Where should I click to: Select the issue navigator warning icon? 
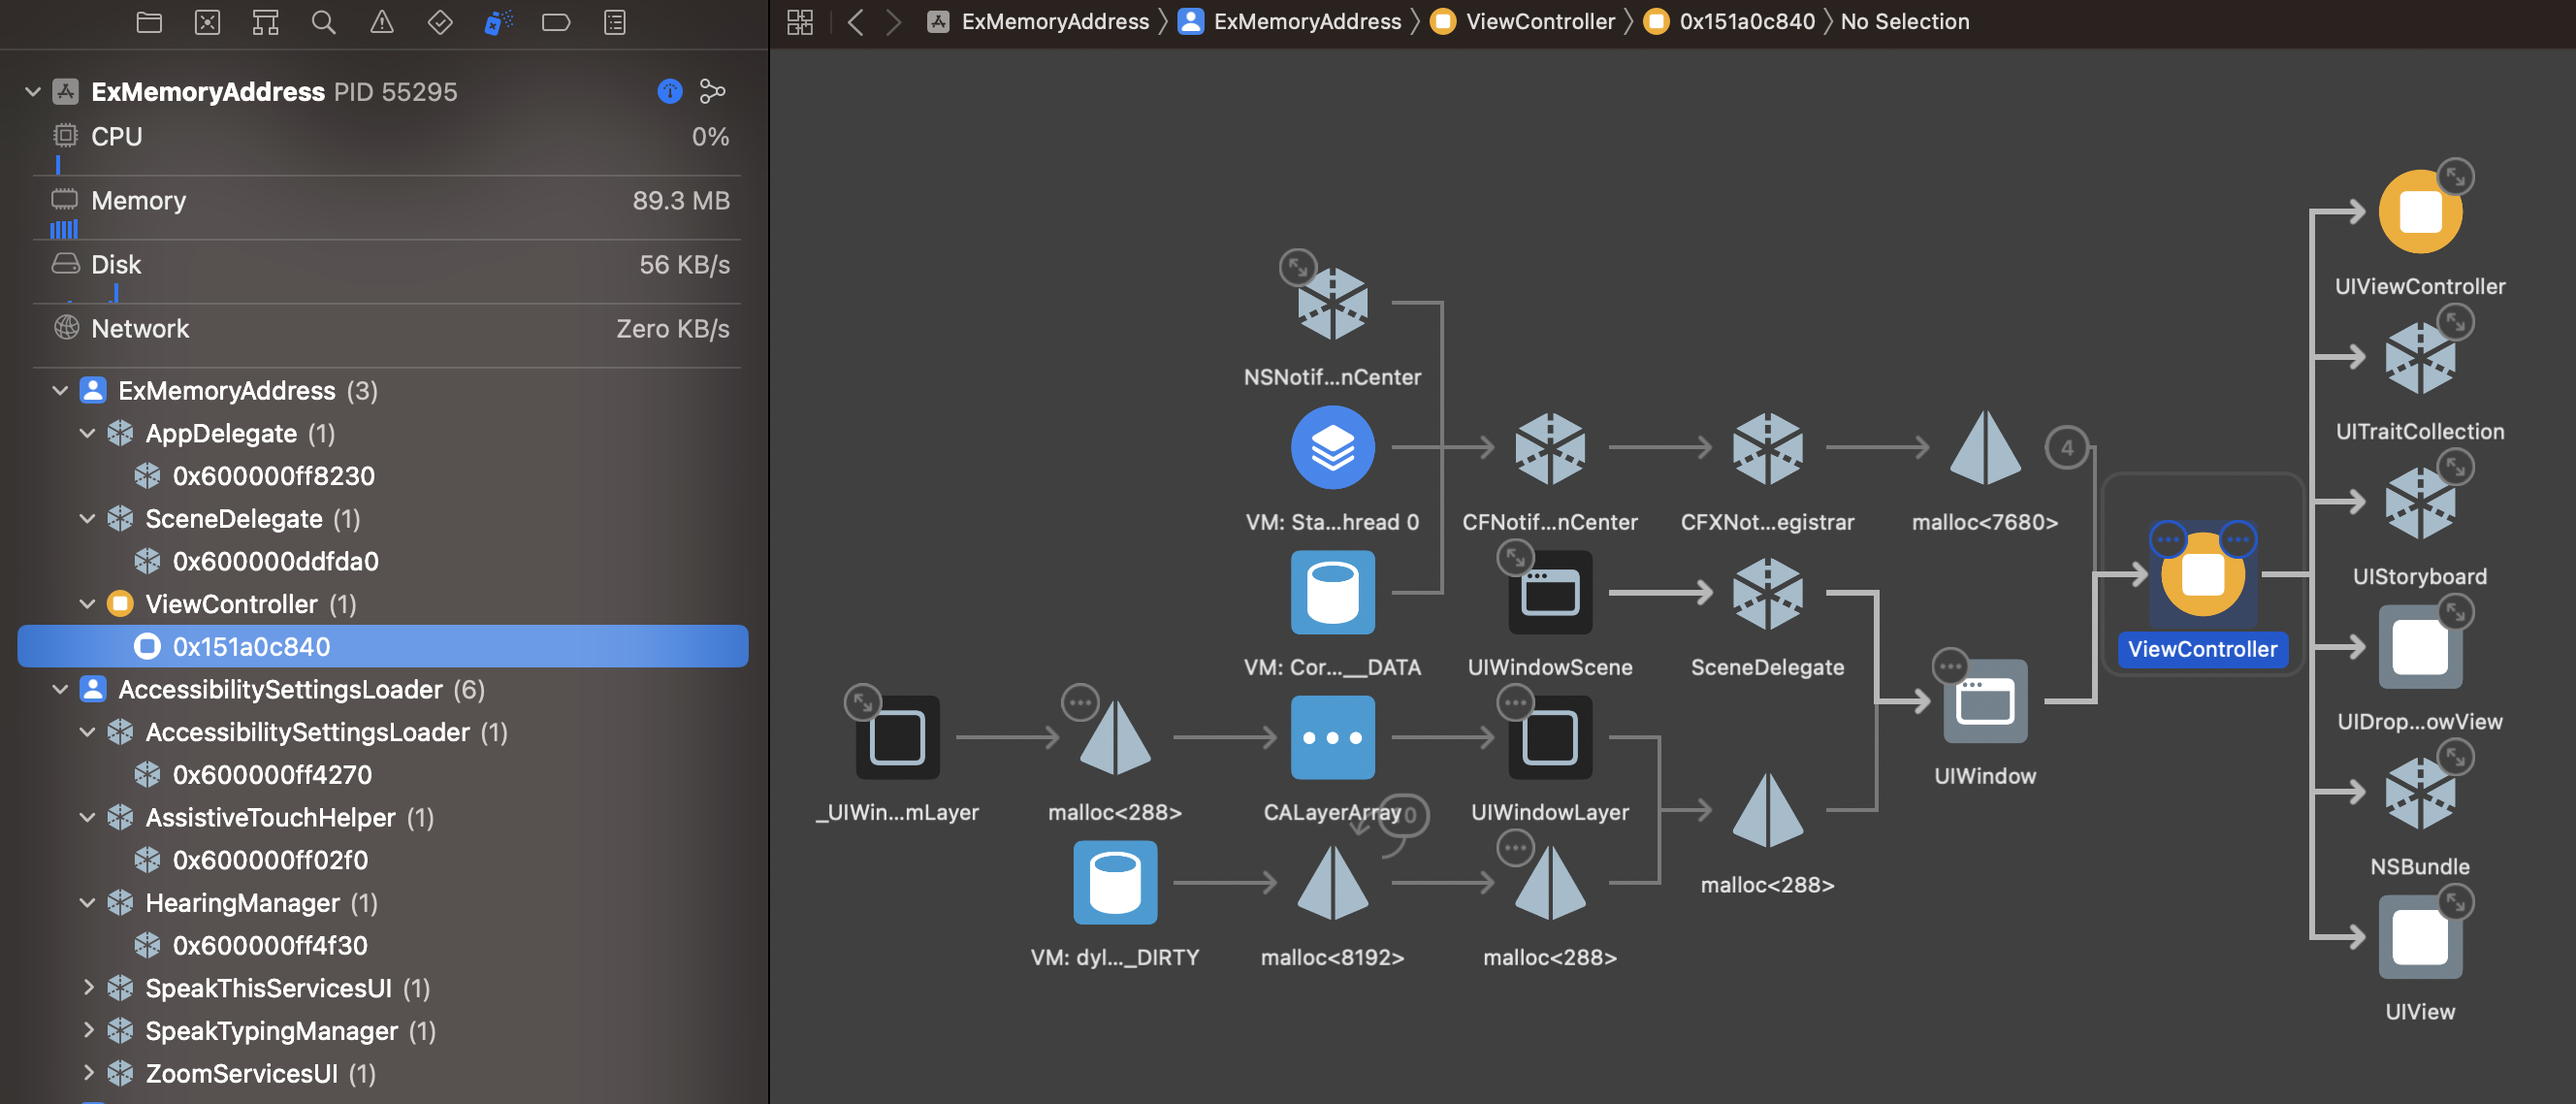click(382, 22)
